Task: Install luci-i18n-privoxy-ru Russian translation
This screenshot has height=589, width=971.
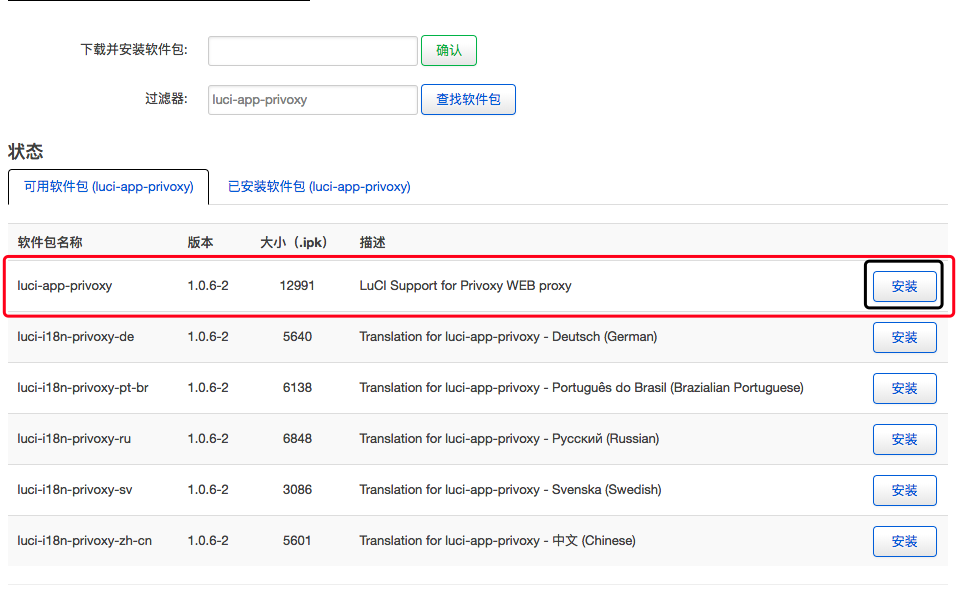Action: (904, 439)
